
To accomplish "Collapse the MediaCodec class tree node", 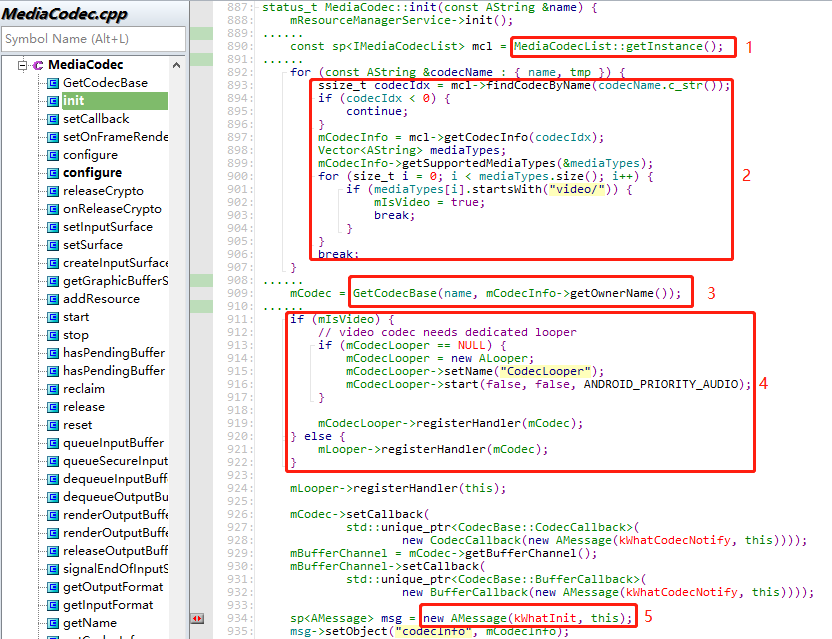I will click(22, 65).
